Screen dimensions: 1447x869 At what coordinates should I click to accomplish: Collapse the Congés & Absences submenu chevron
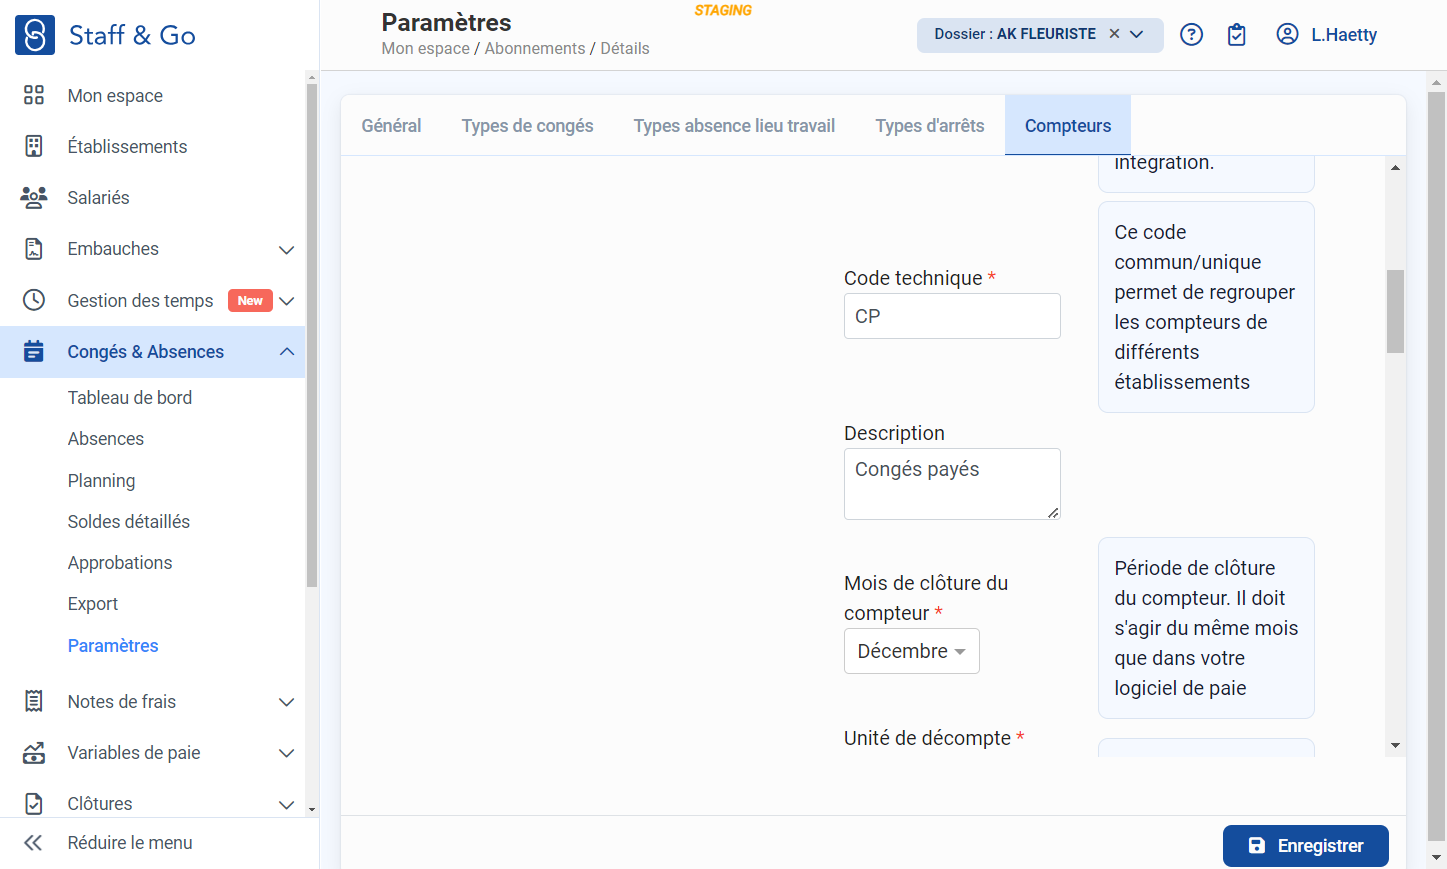click(x=286, y=352)
